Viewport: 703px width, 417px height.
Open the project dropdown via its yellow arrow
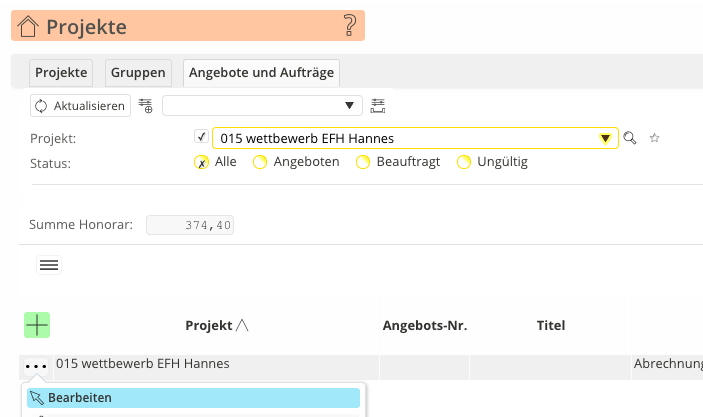tap(605, 139)
